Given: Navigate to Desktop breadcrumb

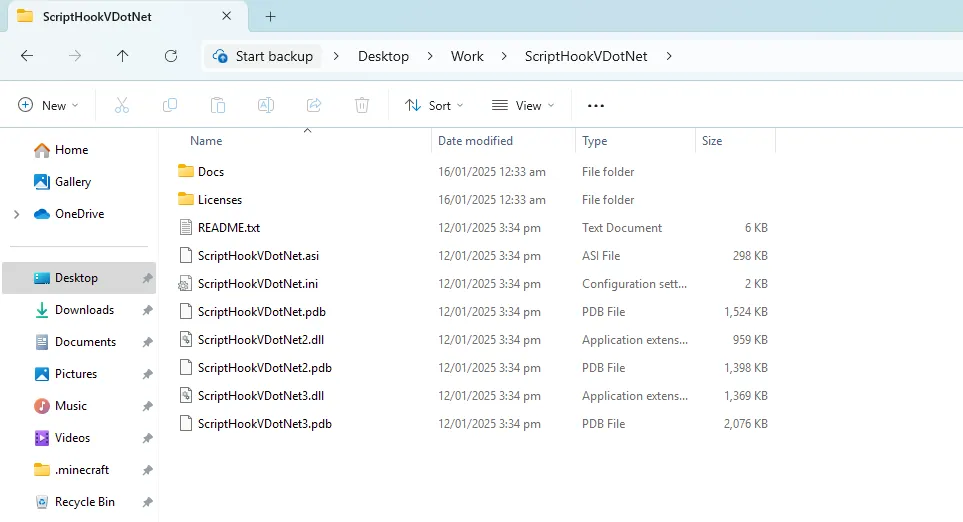Looking at the screenshot, I should click(383, 56).
